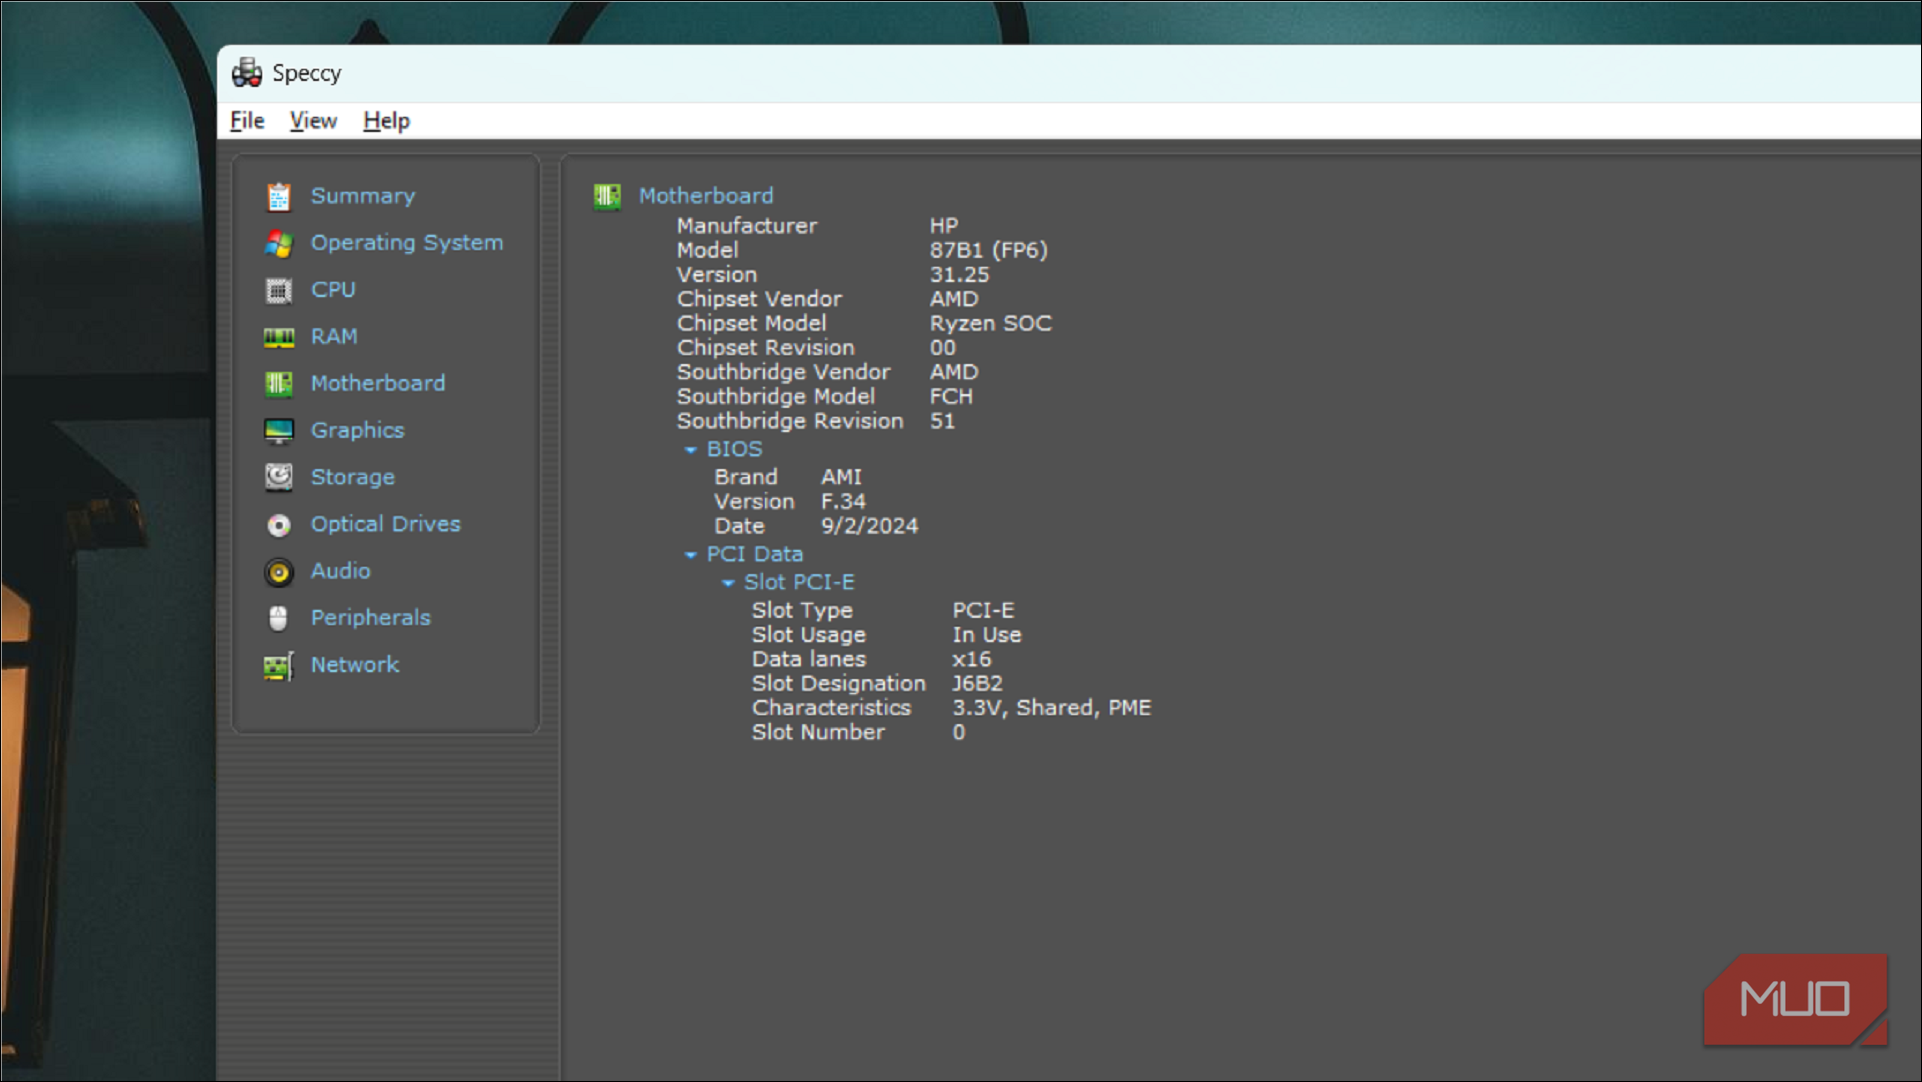This screenshot has width=1922, height=1082.
Task: Select the Motherboard sidebar link
Action: 377,383
